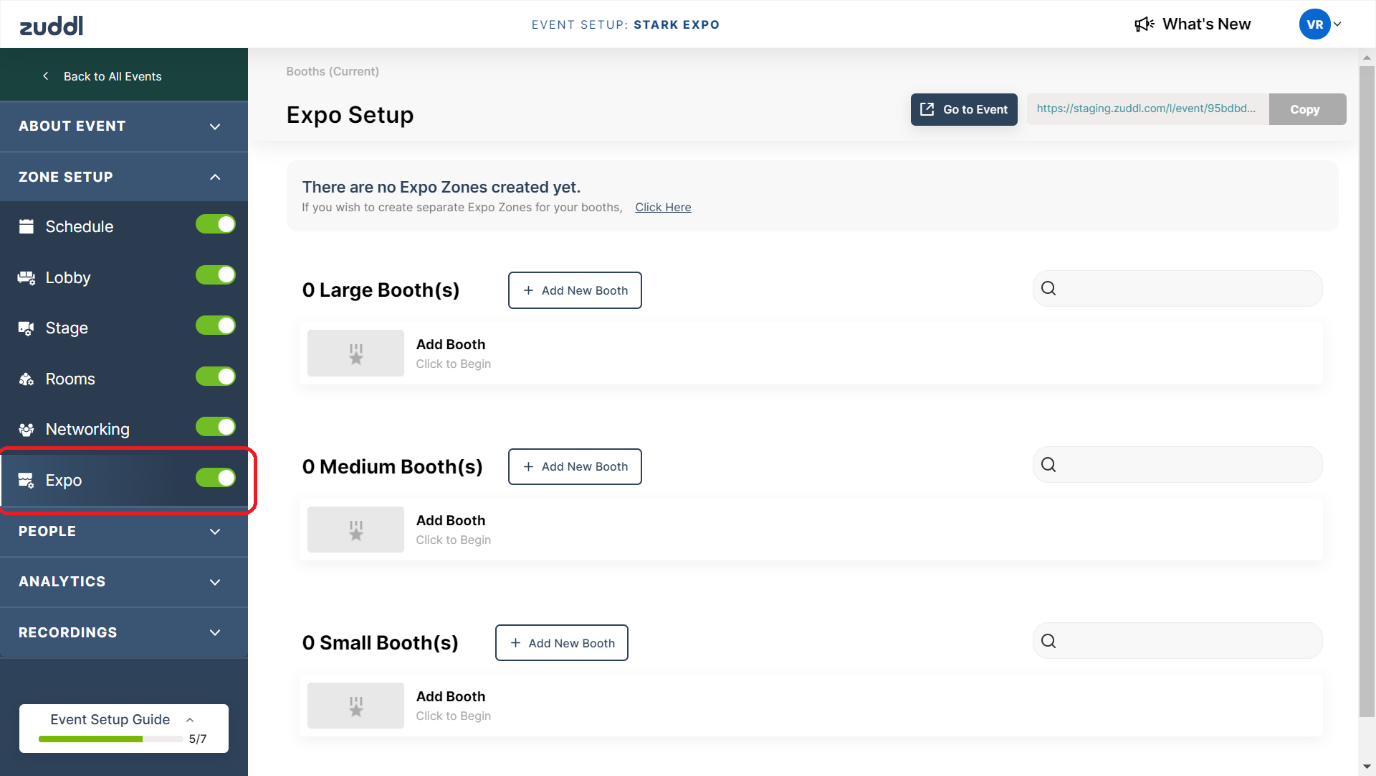Image resolution: width=1376 pixels, height=776 pixels.
Task: Collapse the Zone Setup section chevron
Action: 215,177
